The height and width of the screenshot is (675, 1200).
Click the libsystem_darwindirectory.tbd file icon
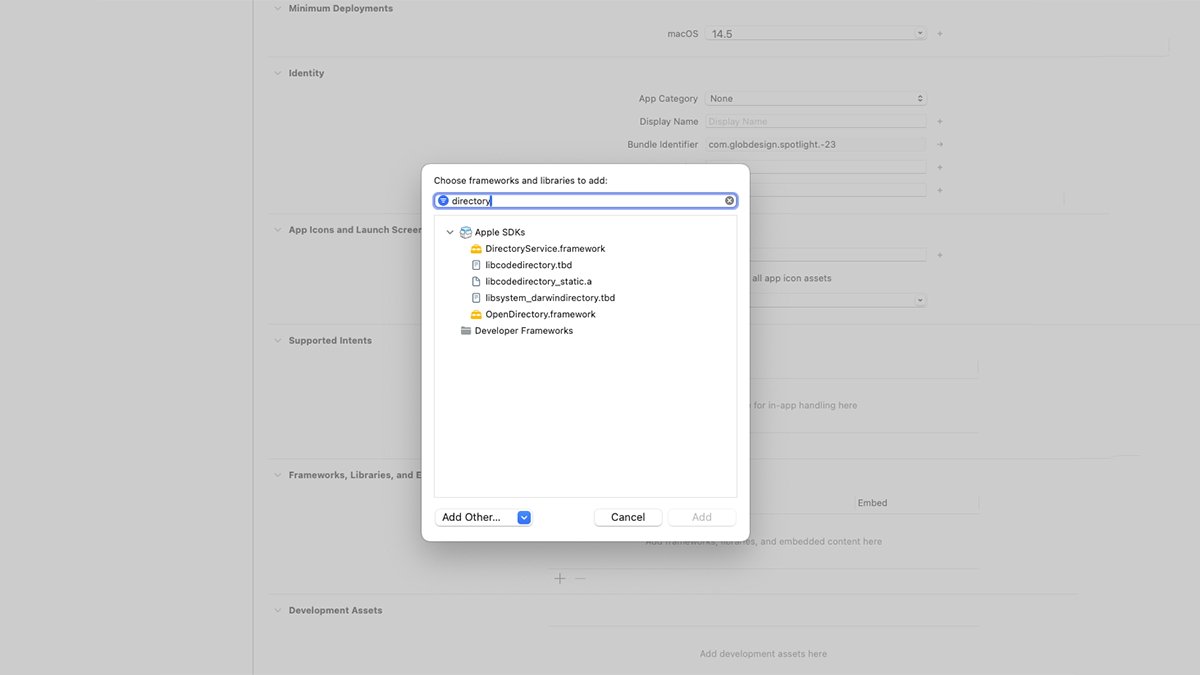(476, 298)
